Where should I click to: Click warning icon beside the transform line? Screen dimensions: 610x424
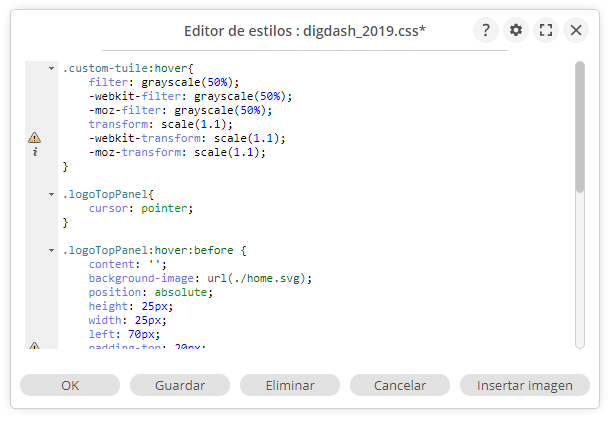point(34,138)
